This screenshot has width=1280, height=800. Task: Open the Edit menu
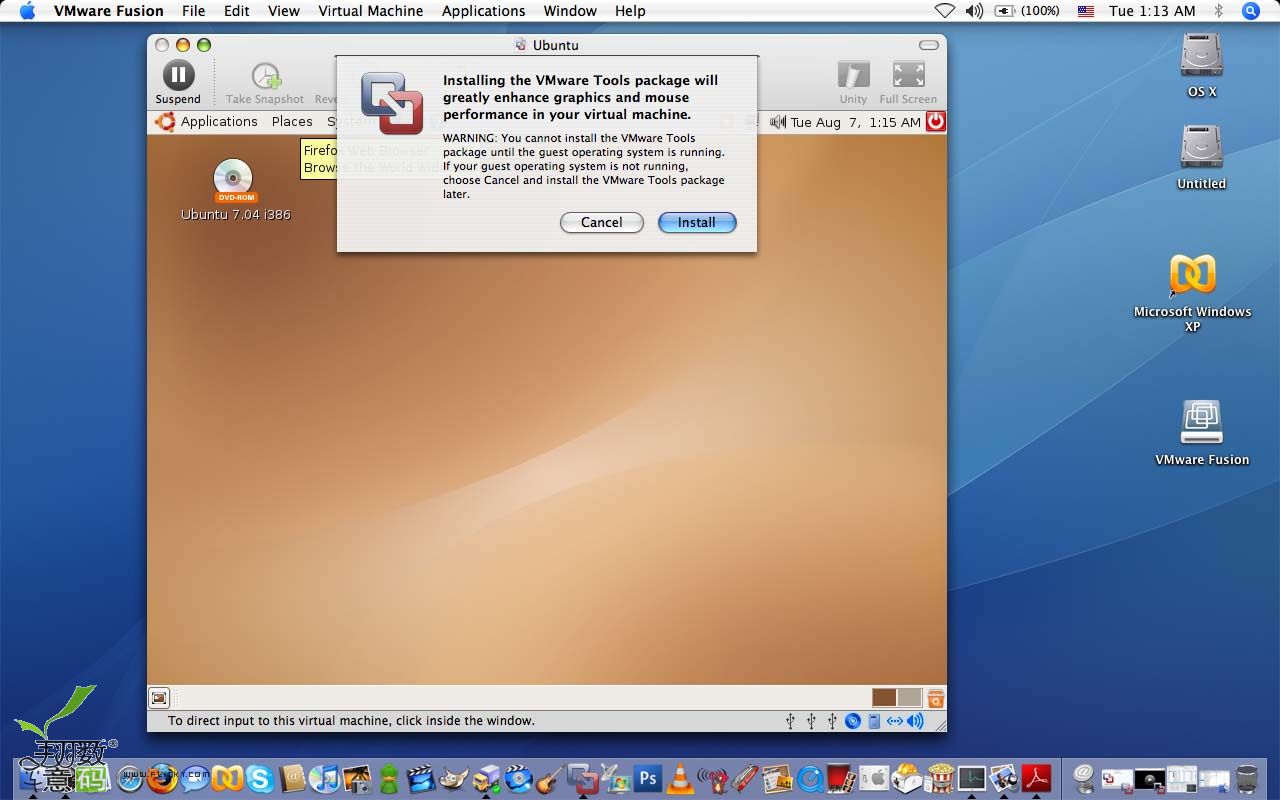pyautogui.click(x=237, y=11)
